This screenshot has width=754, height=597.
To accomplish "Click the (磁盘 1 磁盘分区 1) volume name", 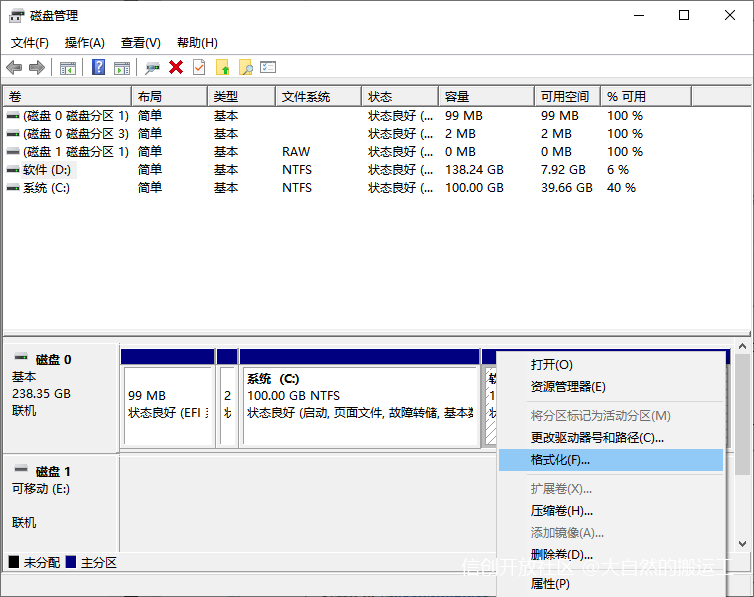I will tap(76, 152).
